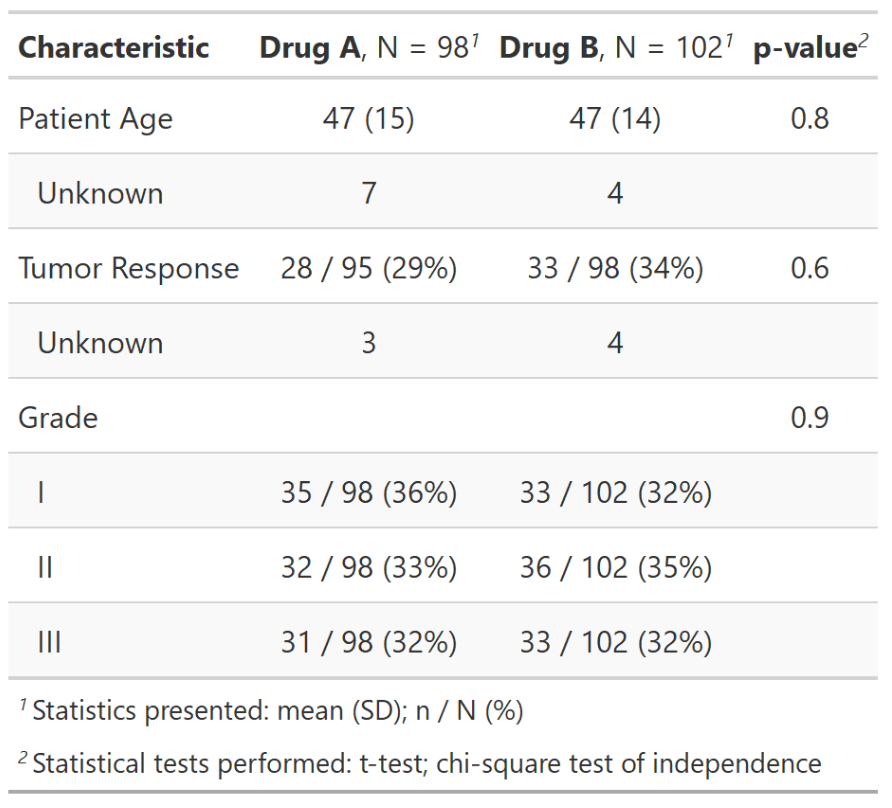Click the p-value column header
The height and width of the screenshot is (808, 892).
809,48
